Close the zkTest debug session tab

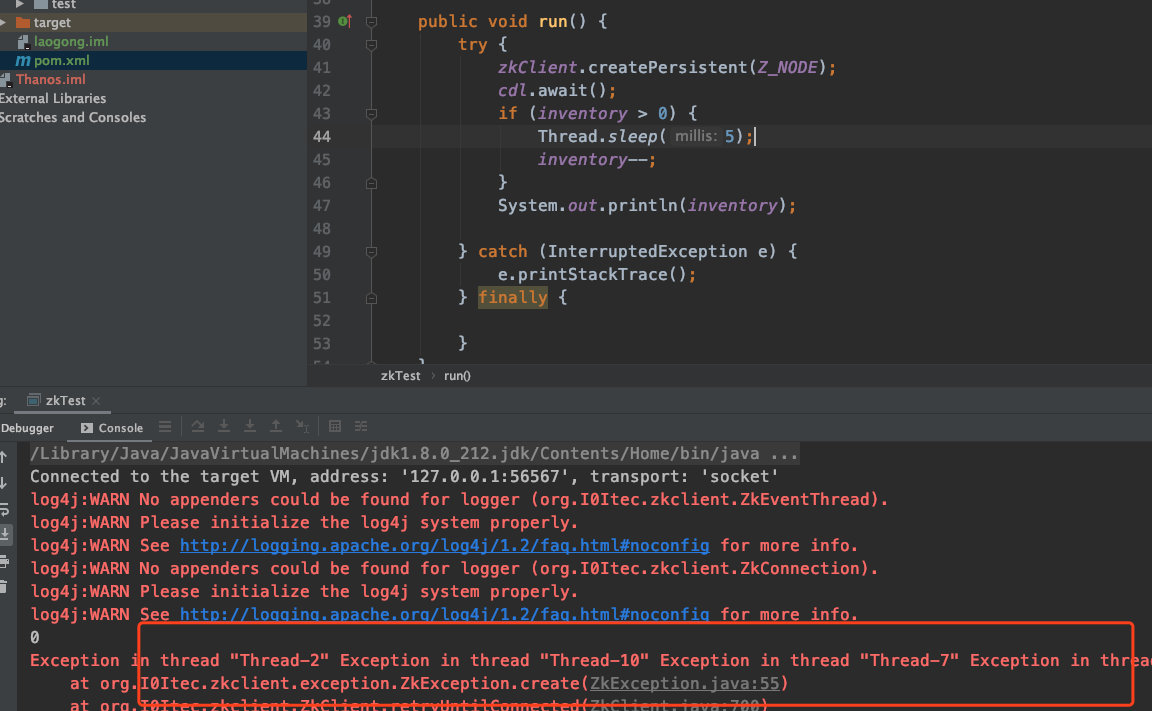[x=96, y=401]
